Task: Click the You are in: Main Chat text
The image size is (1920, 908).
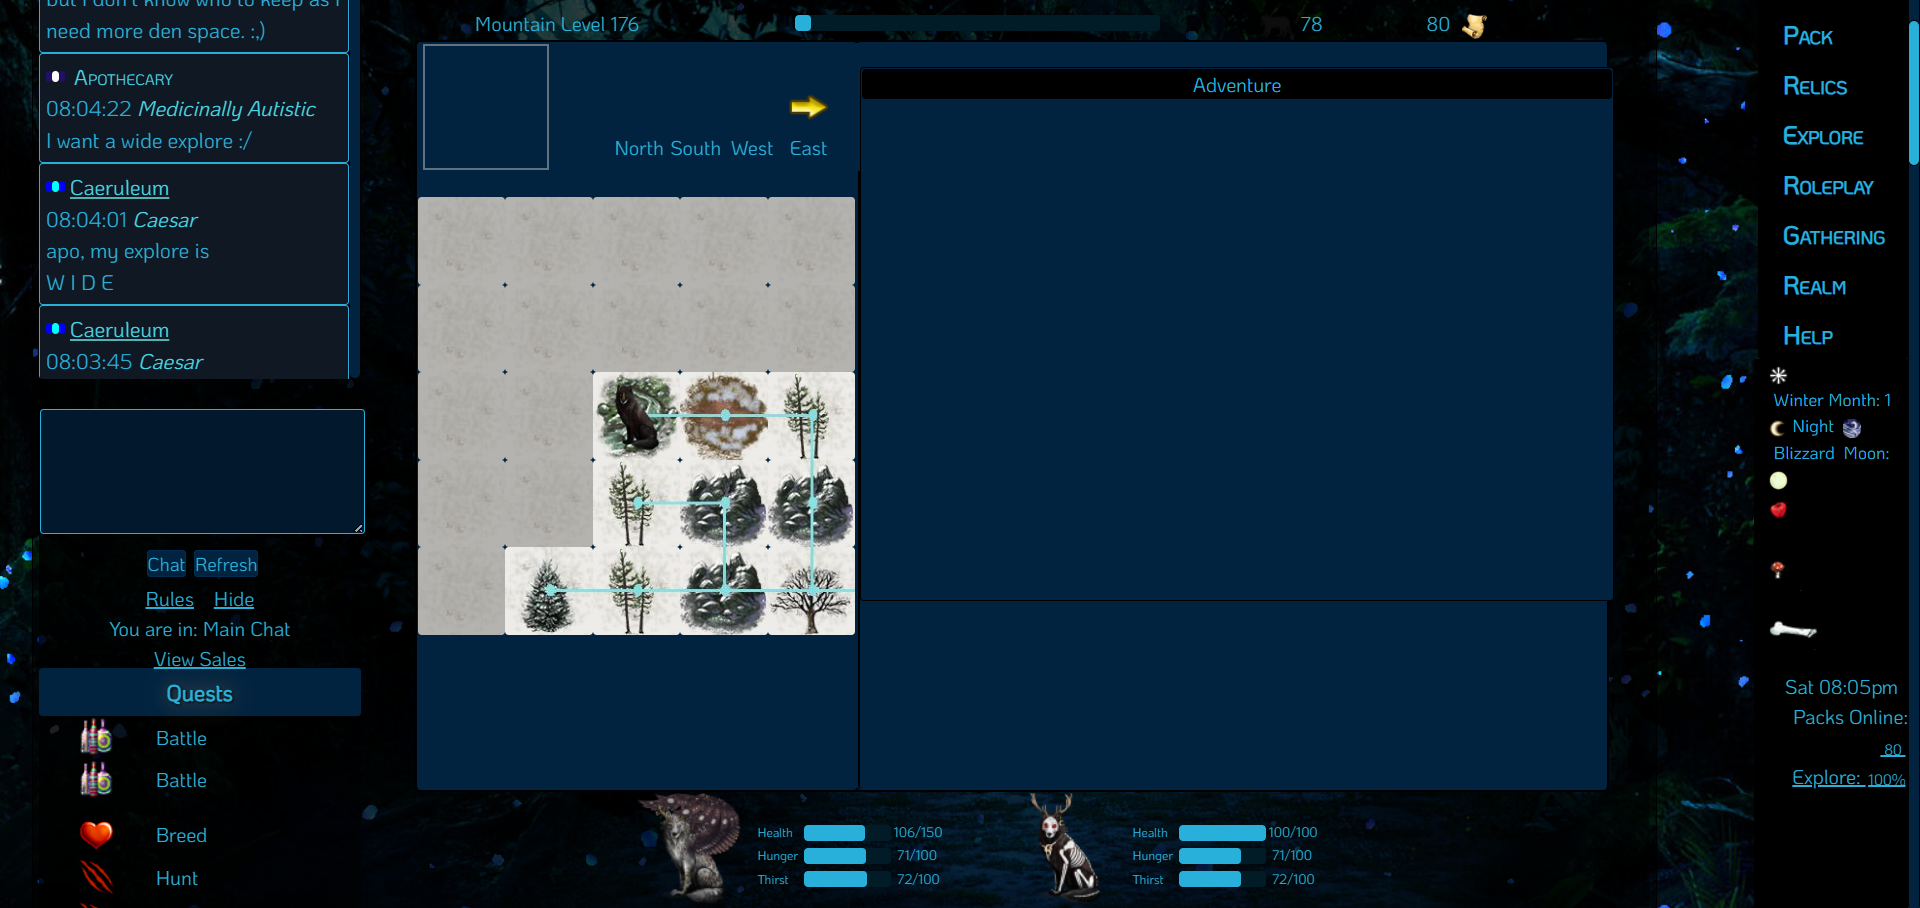Action: [200, 629]
